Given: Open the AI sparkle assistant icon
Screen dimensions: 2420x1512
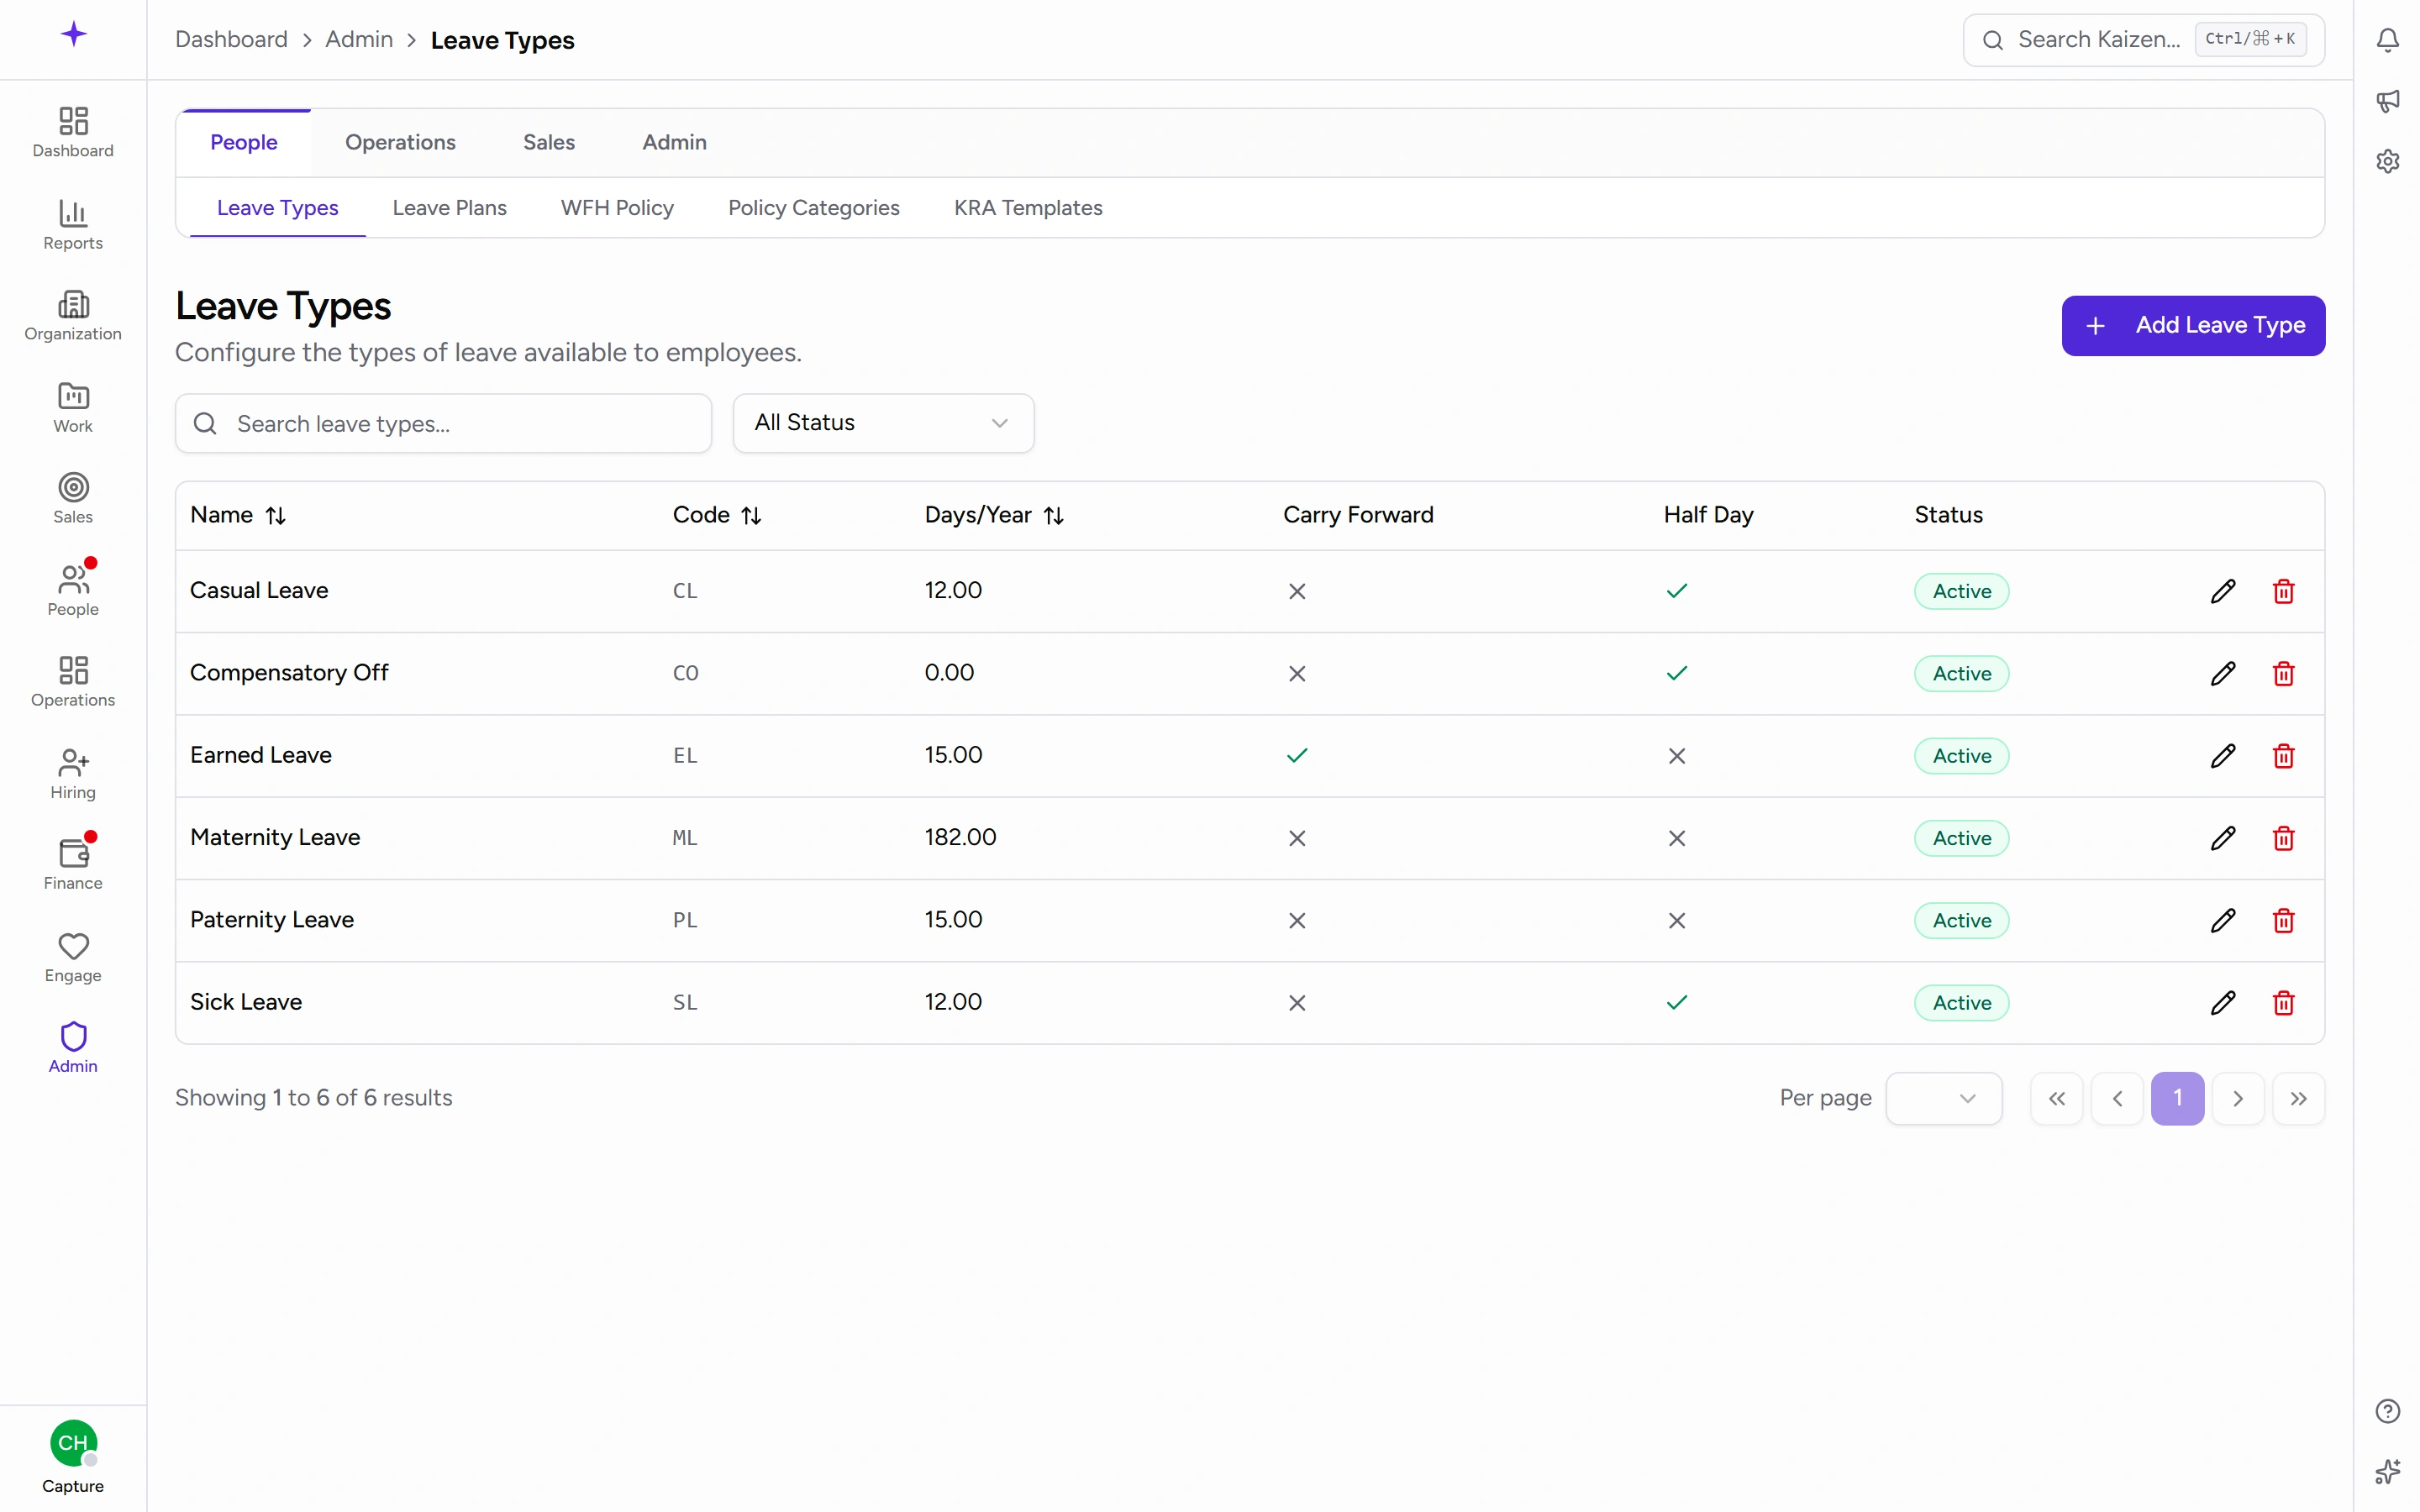Looking at the screenshot, I should [x=2387, y=1472].
